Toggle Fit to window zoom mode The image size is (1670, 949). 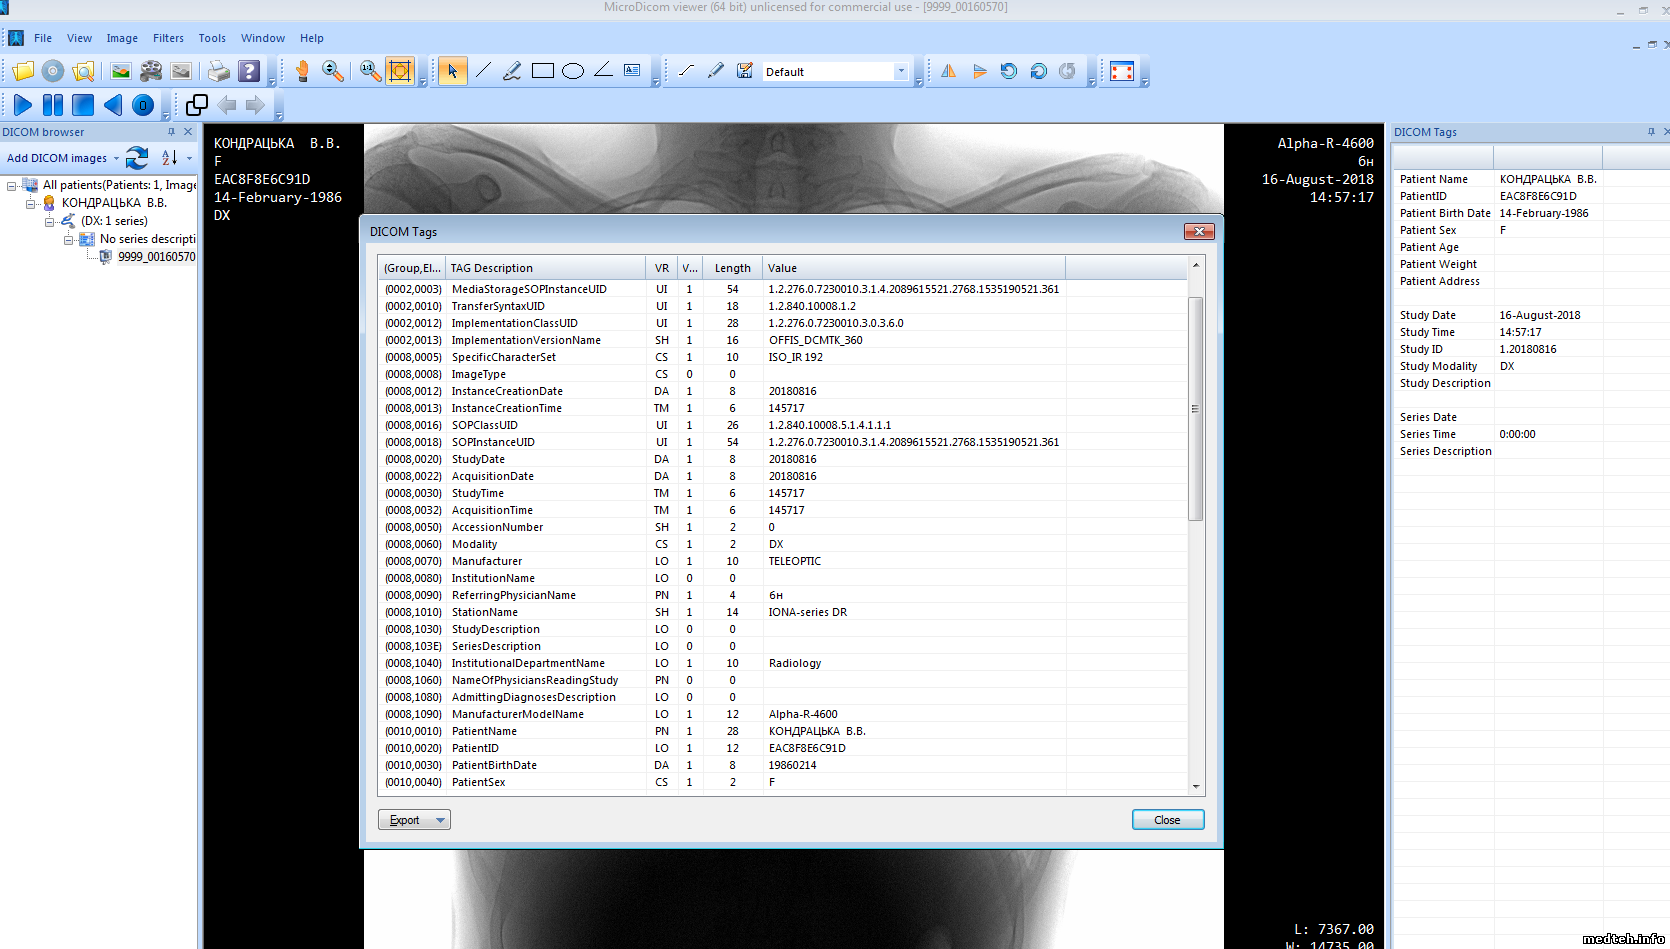[400, 71]
